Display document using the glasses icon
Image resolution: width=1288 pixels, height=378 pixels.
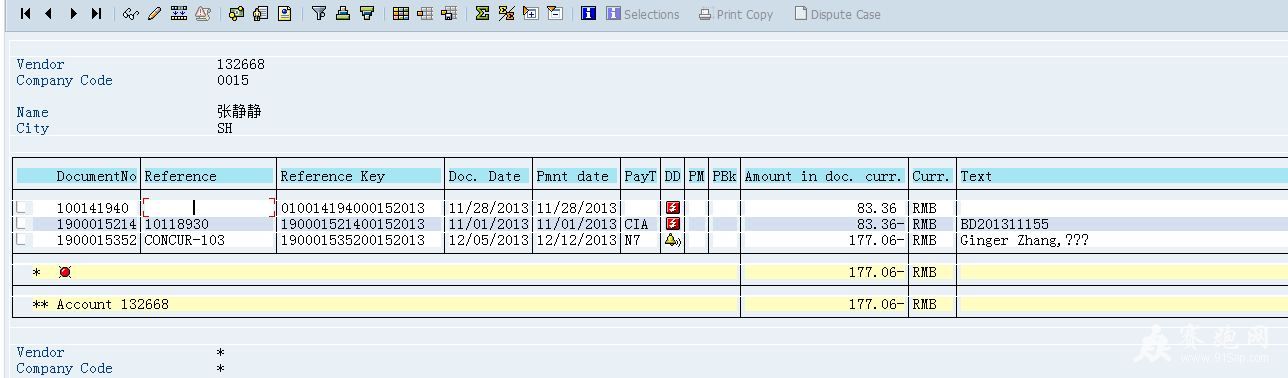[130, 14]
